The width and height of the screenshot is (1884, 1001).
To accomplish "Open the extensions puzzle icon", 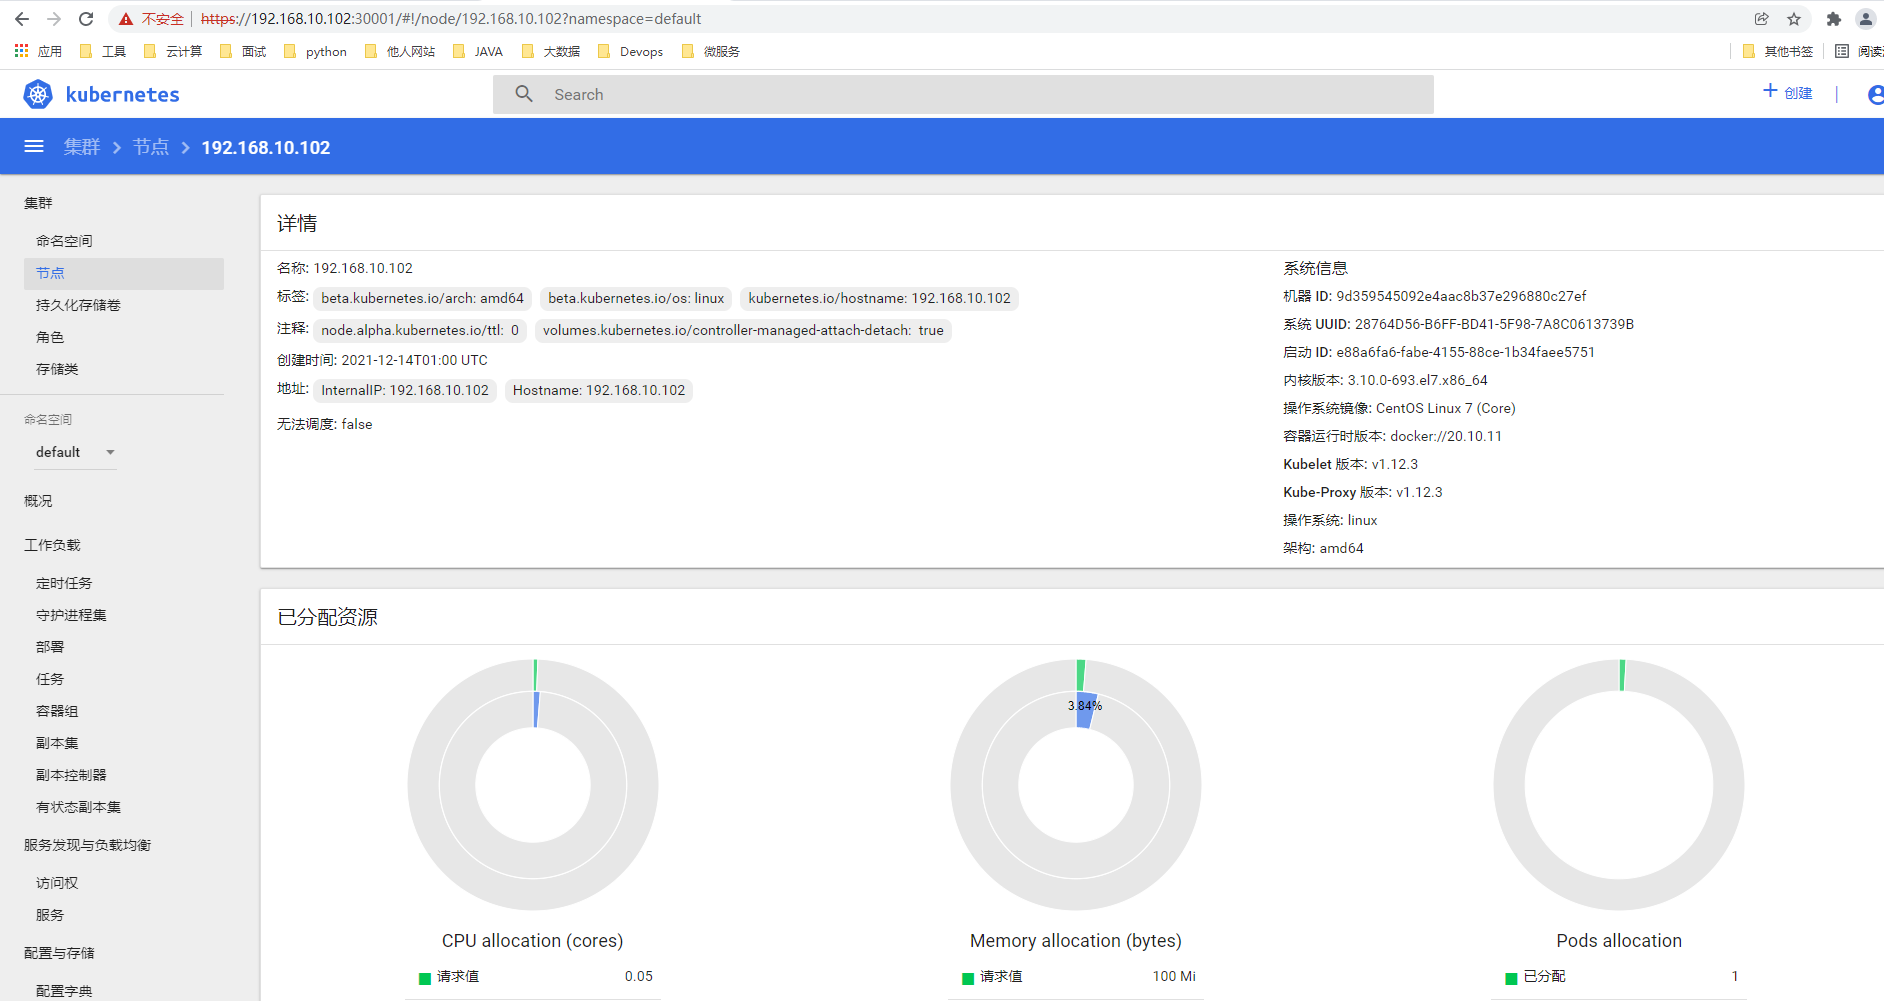I will [x=1833, y=19].
